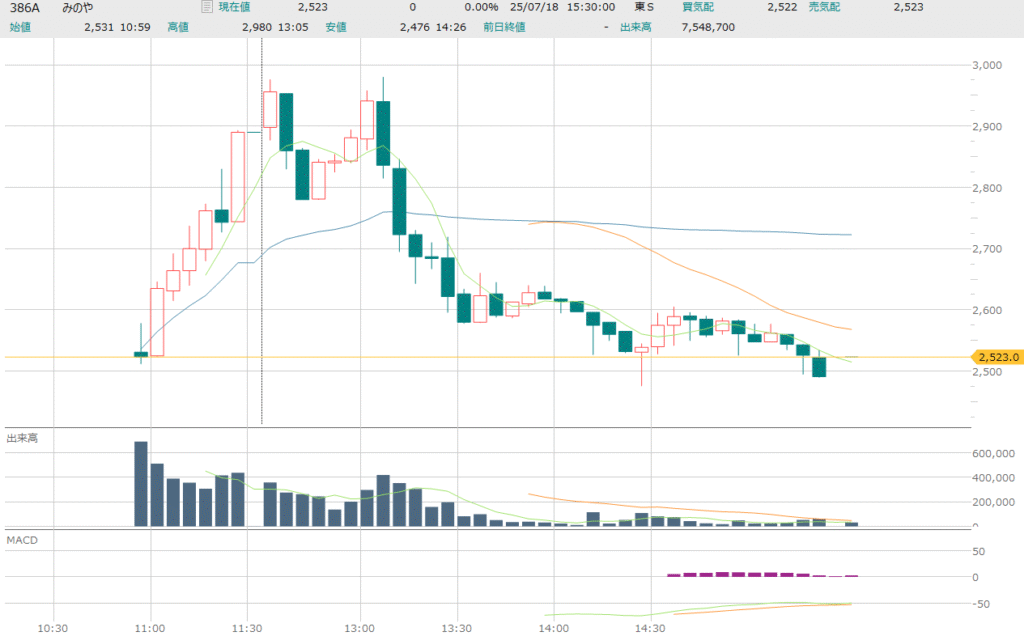Click the 現在値 label
Viewport: 1024px width, 636px height.
(x=234, y=7)
